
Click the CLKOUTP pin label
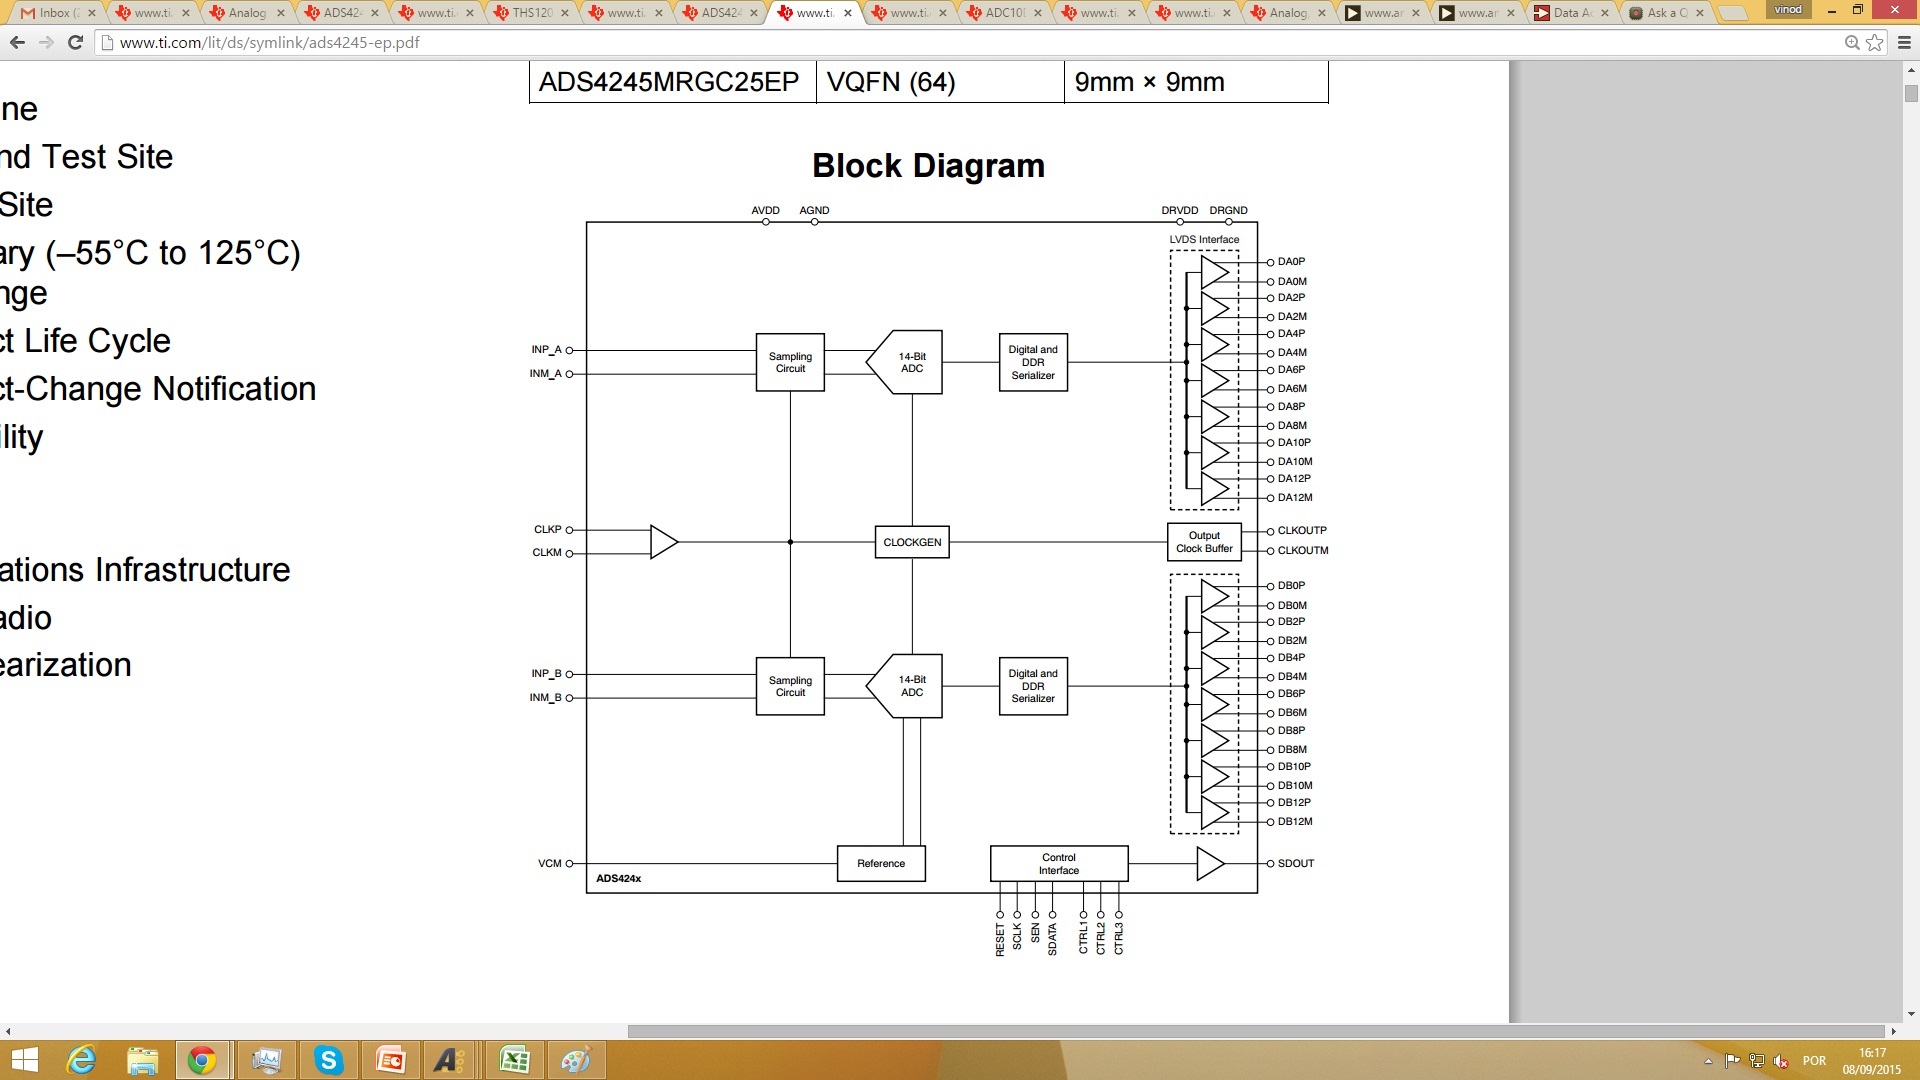coord(1302,530)
